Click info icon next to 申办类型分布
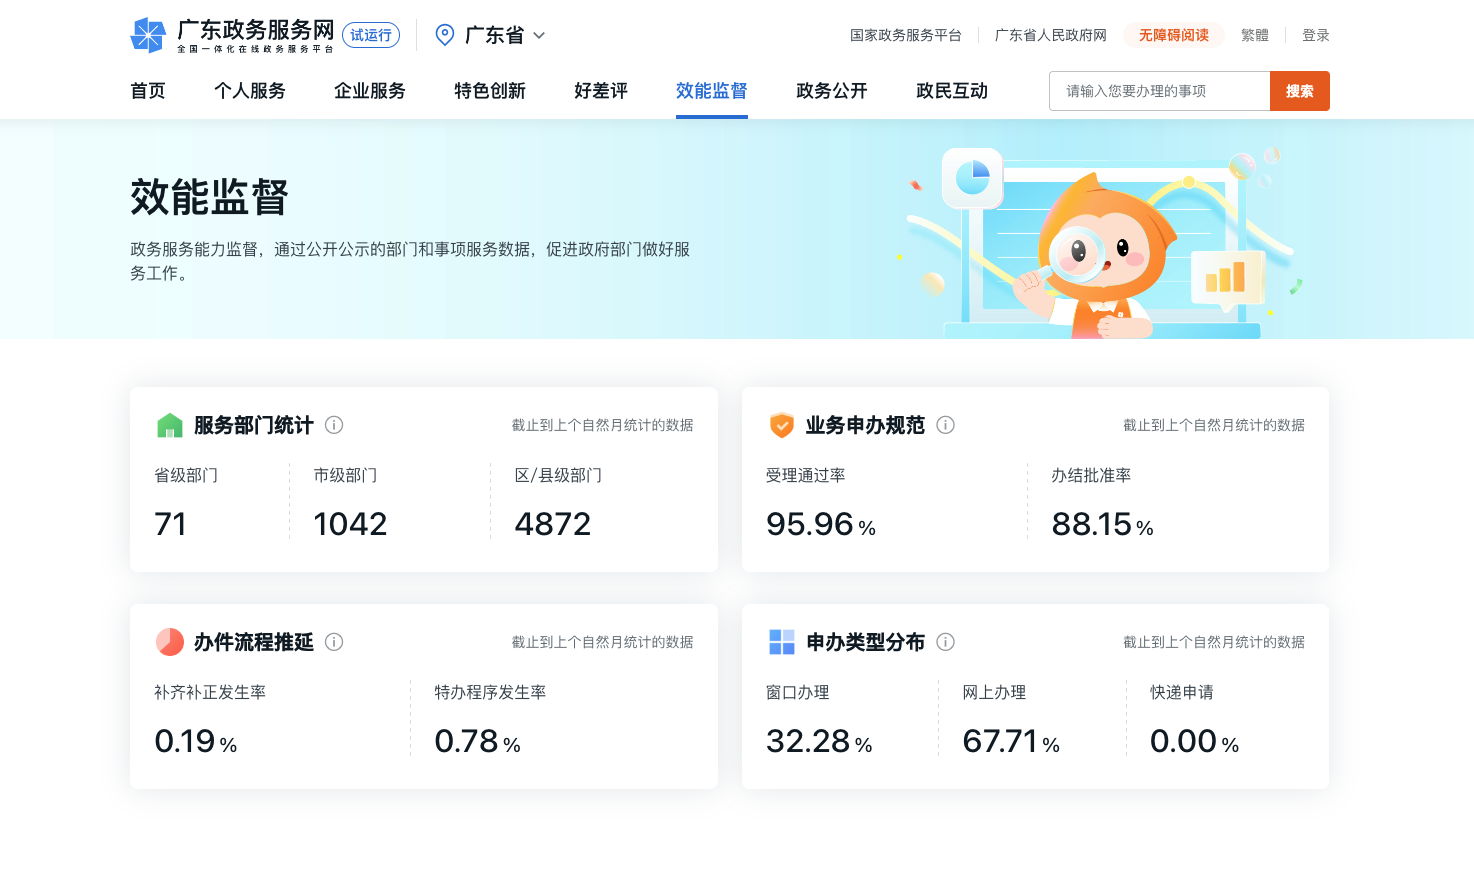The width and height of the screenshot is (1474, 891). (945, 642)
